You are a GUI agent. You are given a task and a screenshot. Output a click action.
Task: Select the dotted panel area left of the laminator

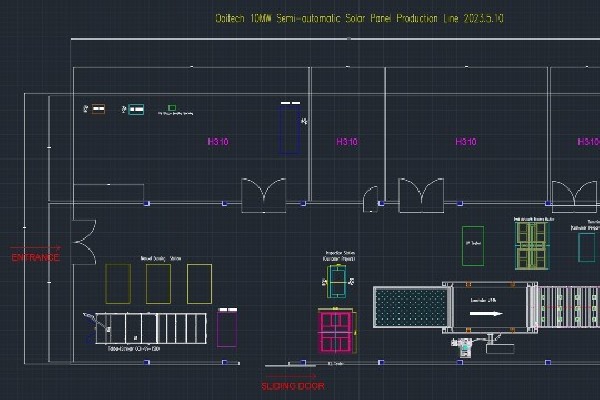coord(410,309)
